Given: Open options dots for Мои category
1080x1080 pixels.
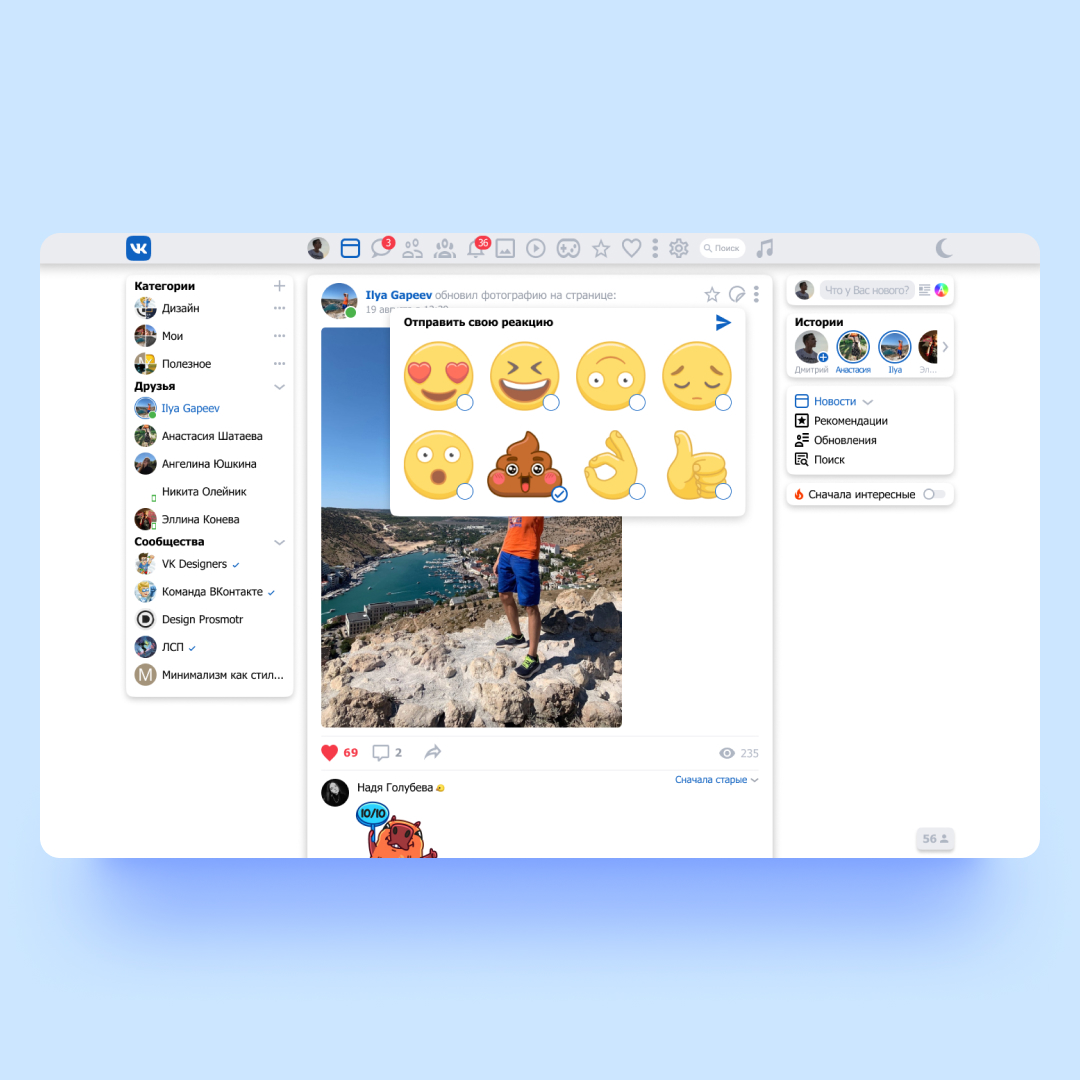Looking at the screenshot, I should click(279, 335).
